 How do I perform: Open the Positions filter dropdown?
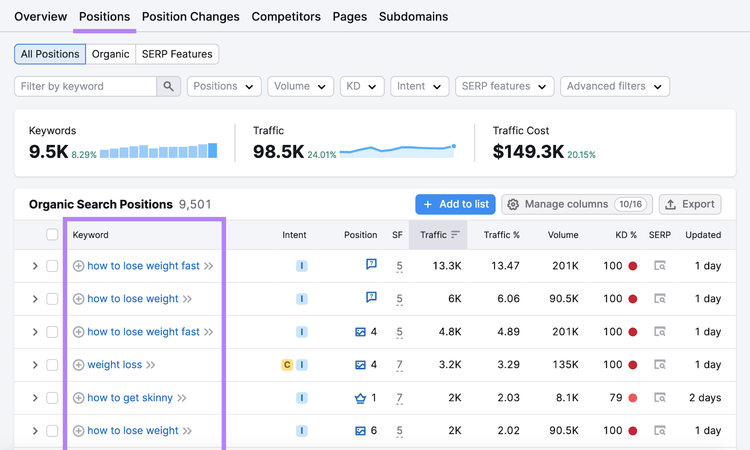pyautogui.click(x=224, y=86)
